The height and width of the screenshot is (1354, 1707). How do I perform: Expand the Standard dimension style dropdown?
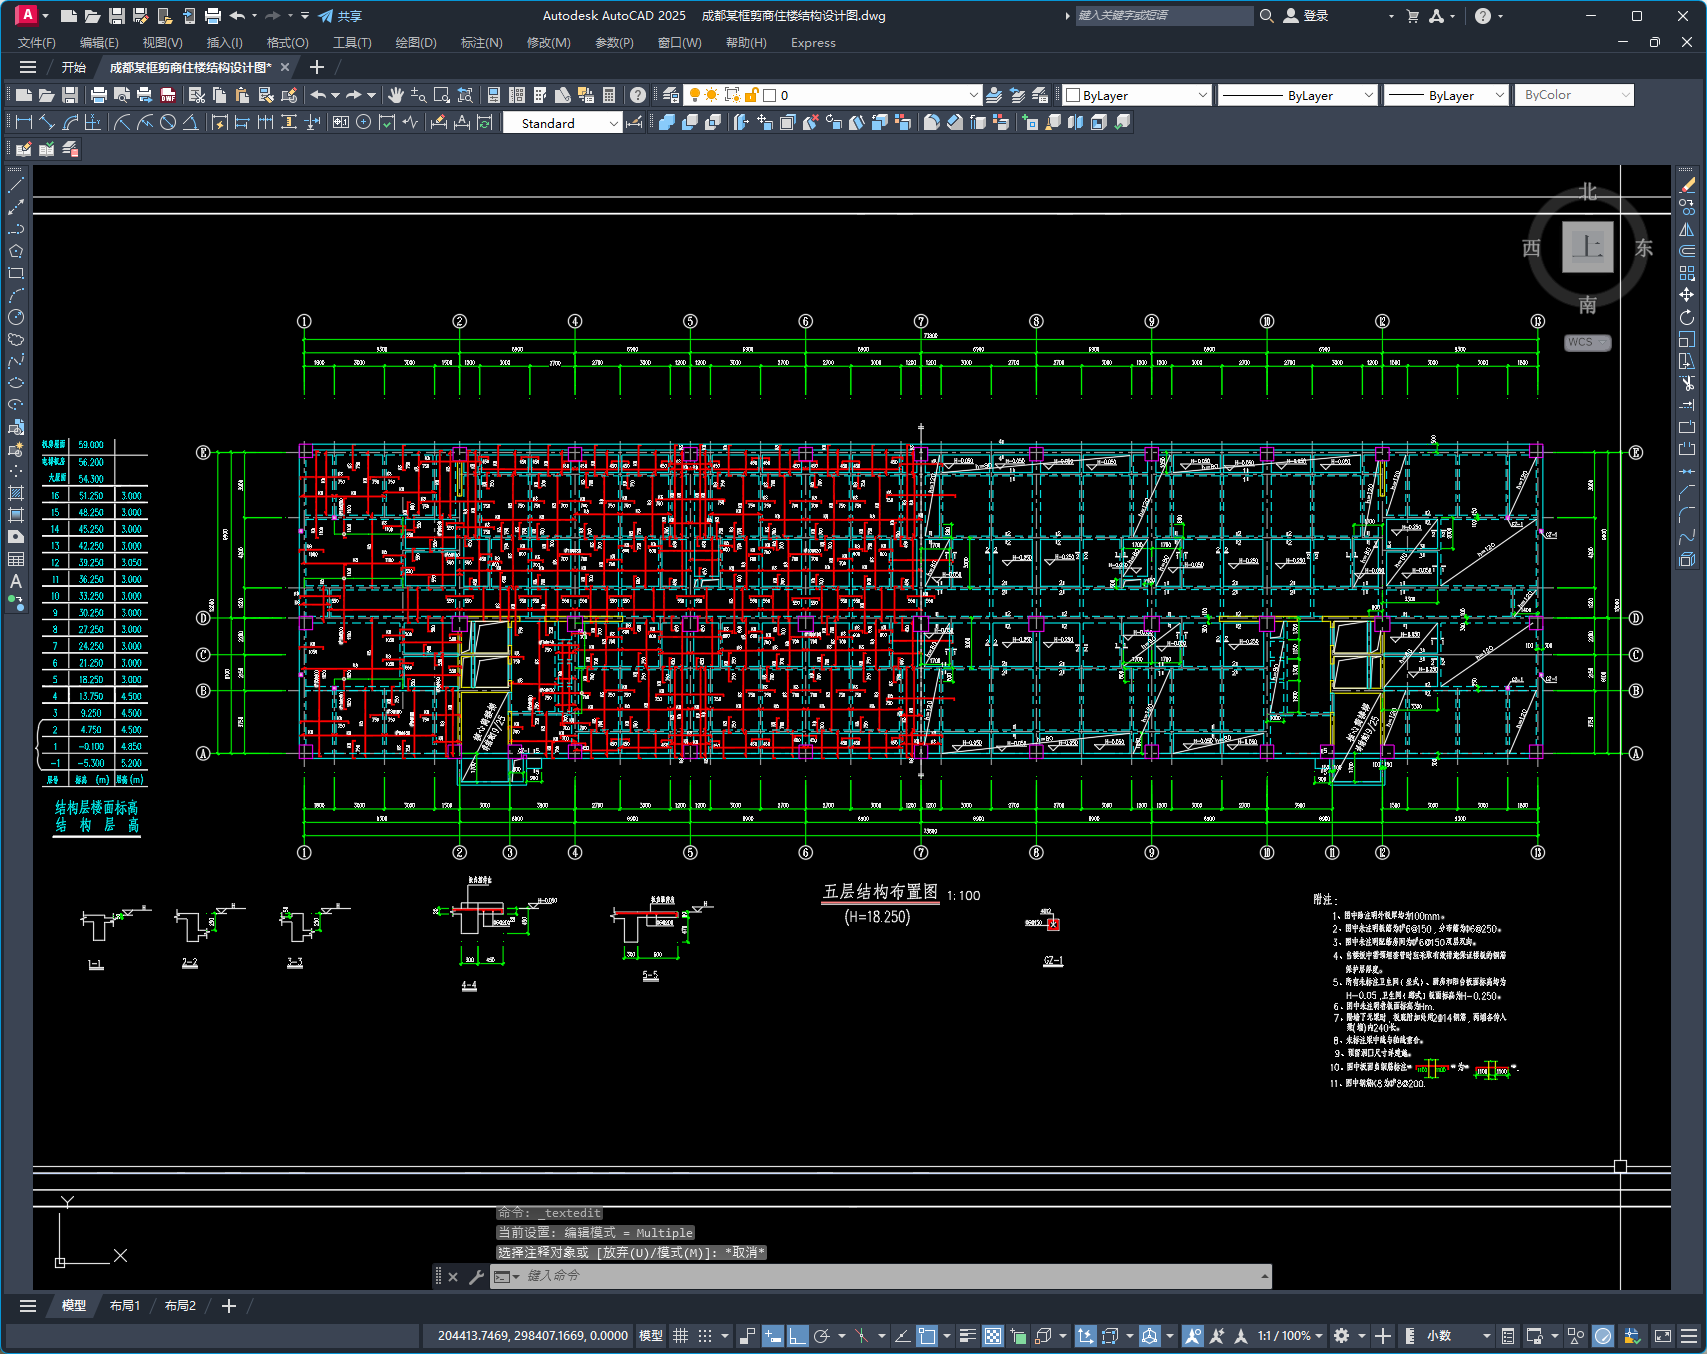[613, 123]
